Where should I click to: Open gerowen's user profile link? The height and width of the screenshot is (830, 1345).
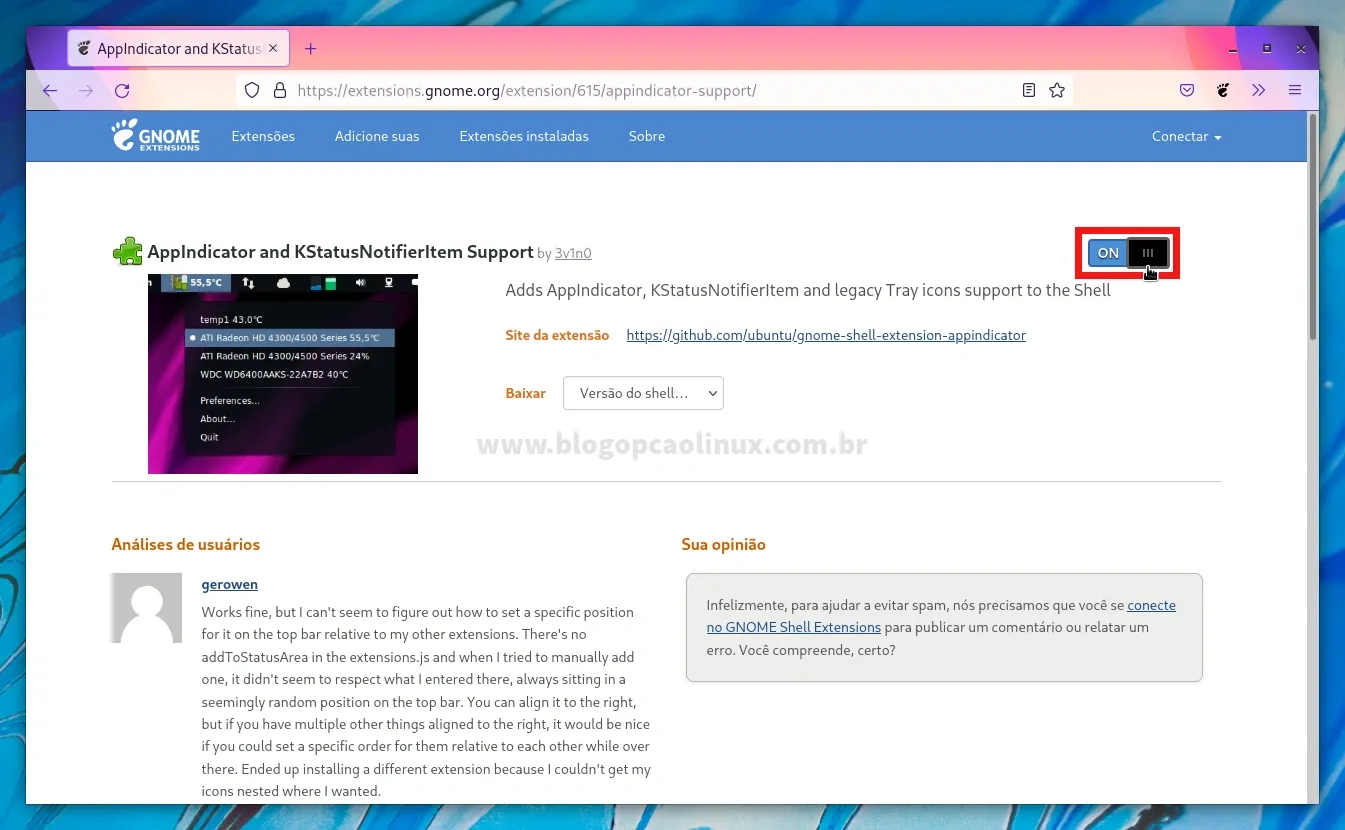tap(230, 584)
